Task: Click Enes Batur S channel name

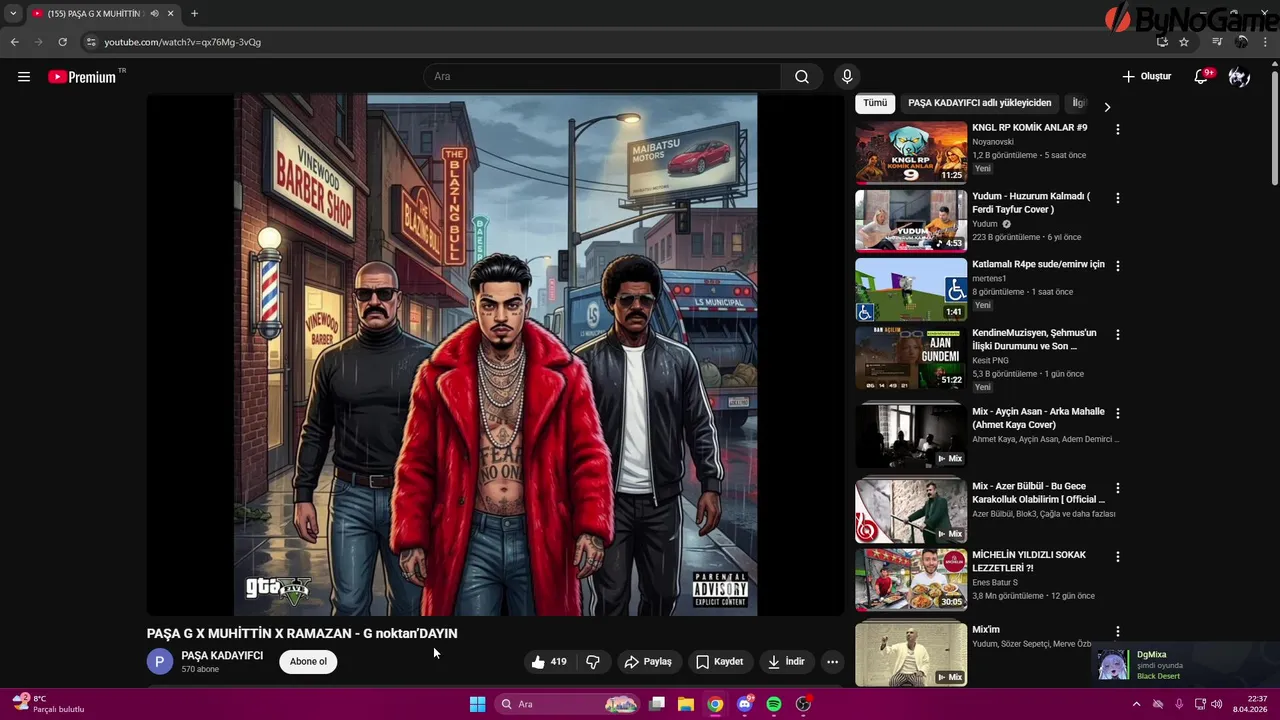Action: [995, 582]
